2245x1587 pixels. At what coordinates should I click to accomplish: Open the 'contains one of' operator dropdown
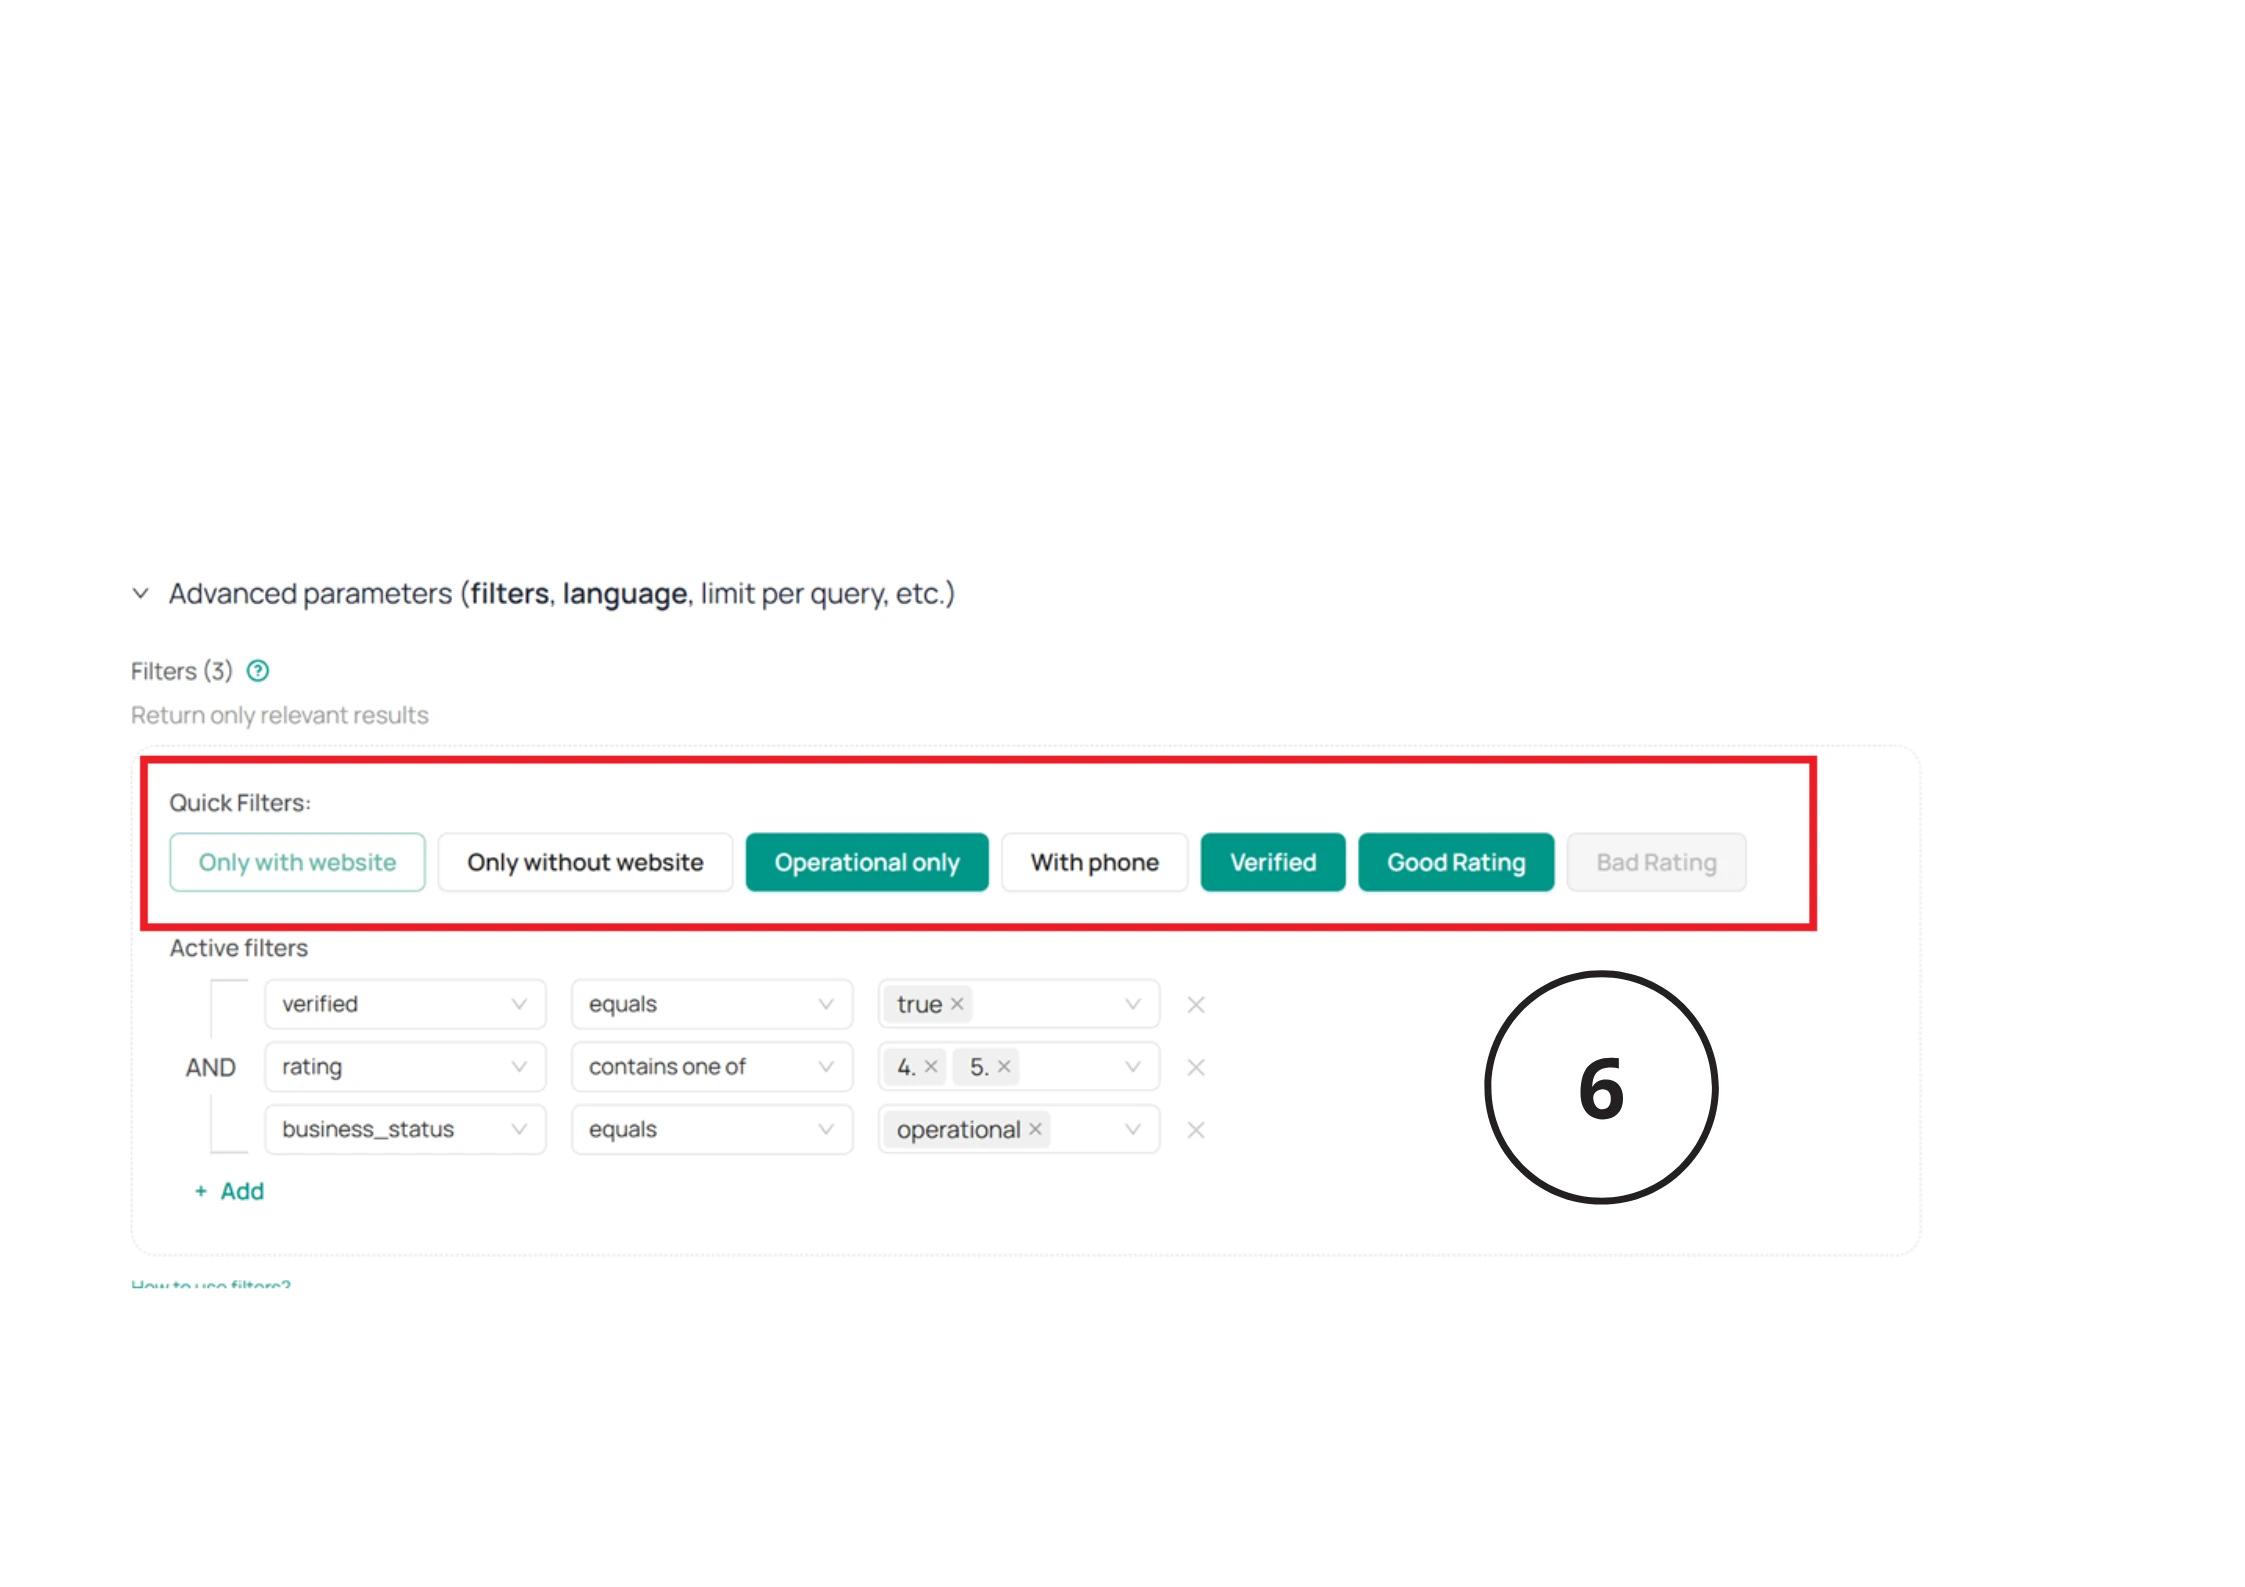click(711, 1067)
